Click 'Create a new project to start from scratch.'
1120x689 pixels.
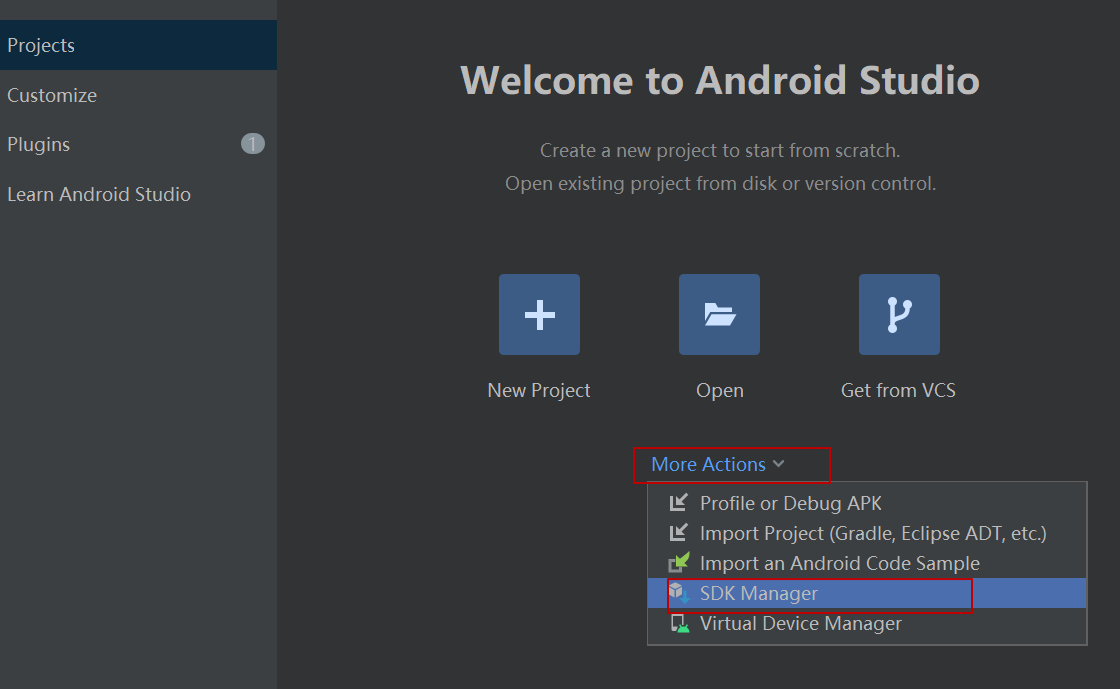click(x=720, y=151)
